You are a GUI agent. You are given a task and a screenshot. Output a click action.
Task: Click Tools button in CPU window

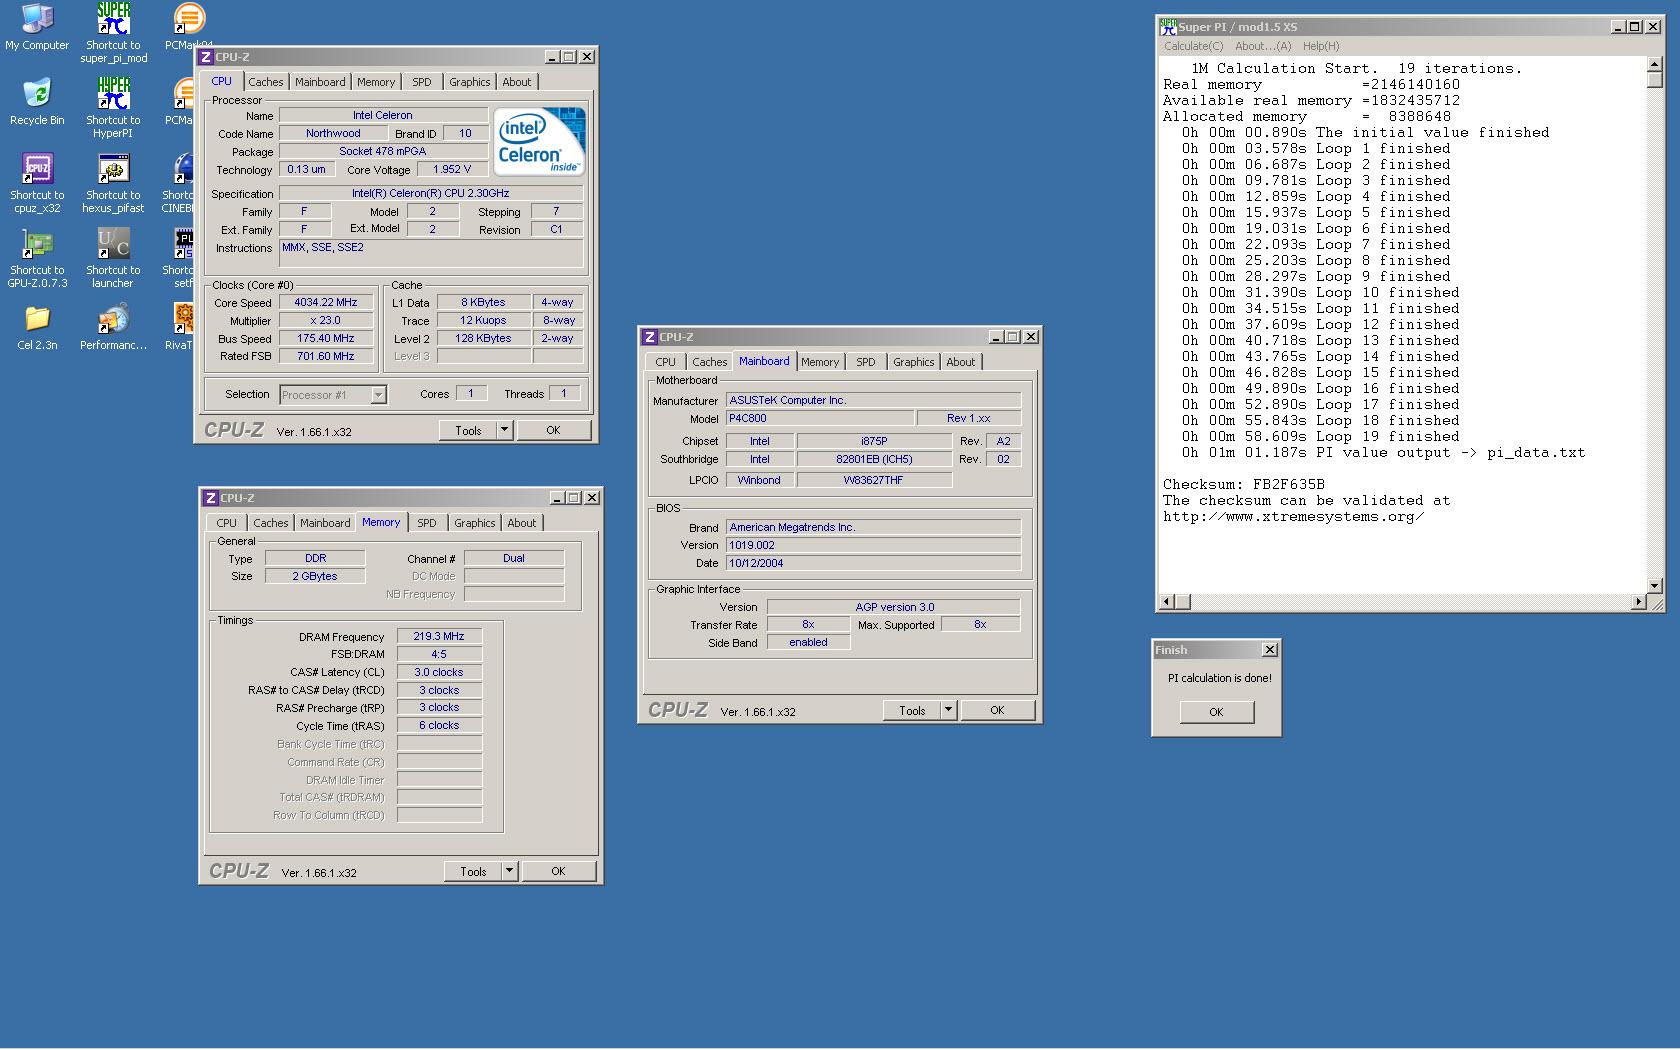click(468, 430)
